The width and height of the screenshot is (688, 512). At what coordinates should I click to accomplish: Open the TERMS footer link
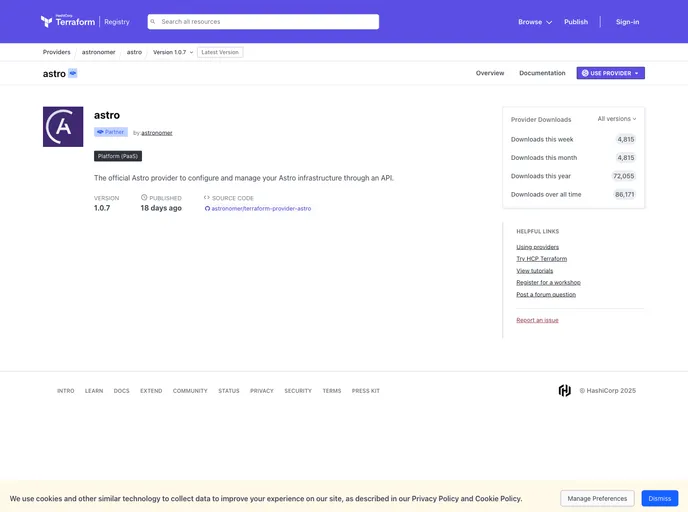(x=332, y=391)
